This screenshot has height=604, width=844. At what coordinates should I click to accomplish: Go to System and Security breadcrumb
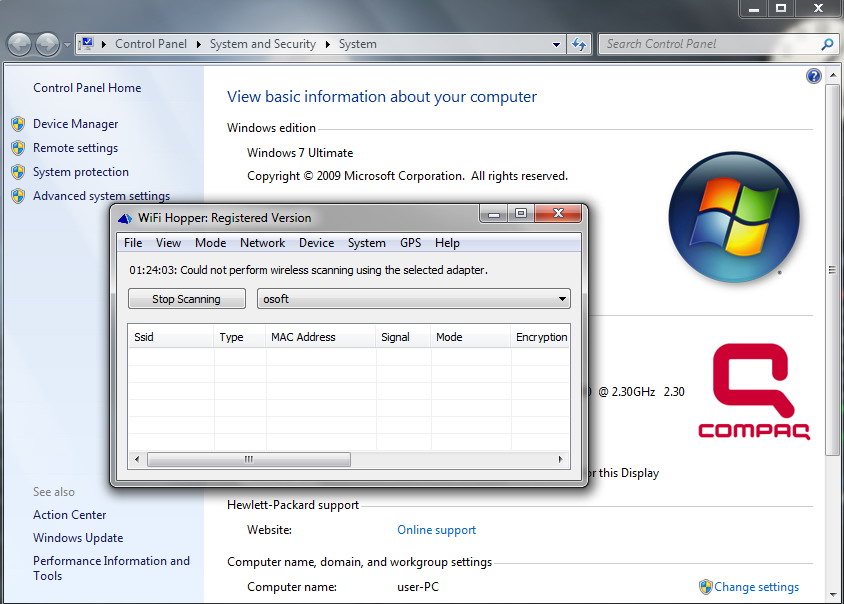tap(263, 44)
